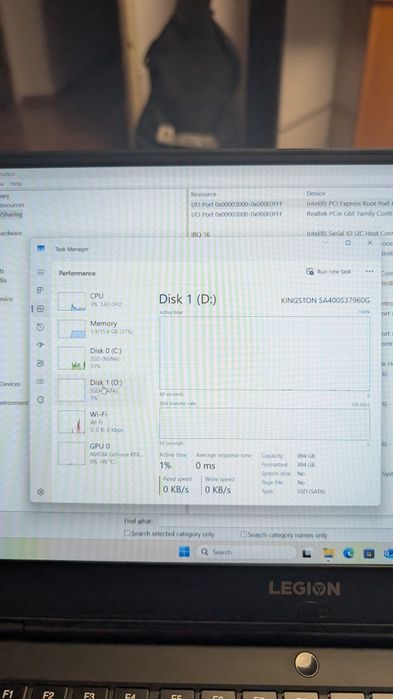Image resolution: width=393 pixels, height=699 pixels.
Task: Click Run new task button
Action: [x=328, y=271]
